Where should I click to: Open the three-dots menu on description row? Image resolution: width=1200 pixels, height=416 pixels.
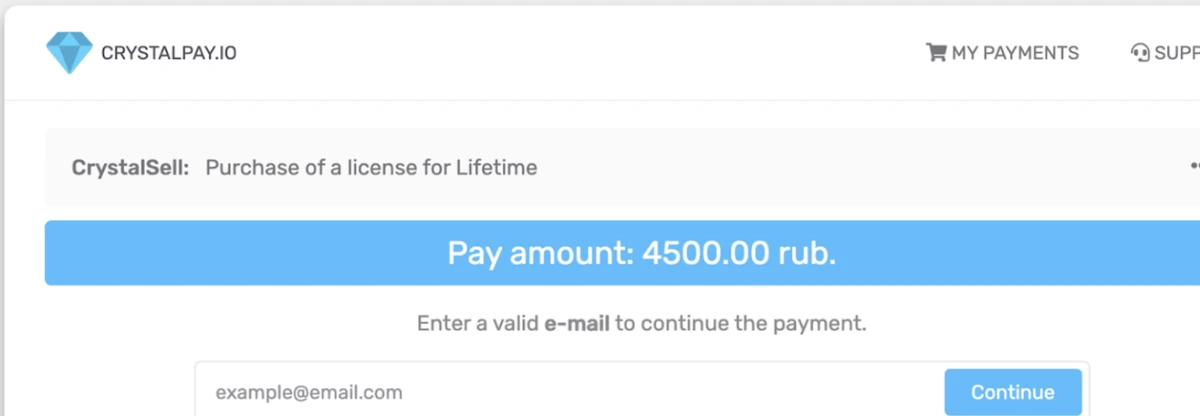[x=1194, y=167]
